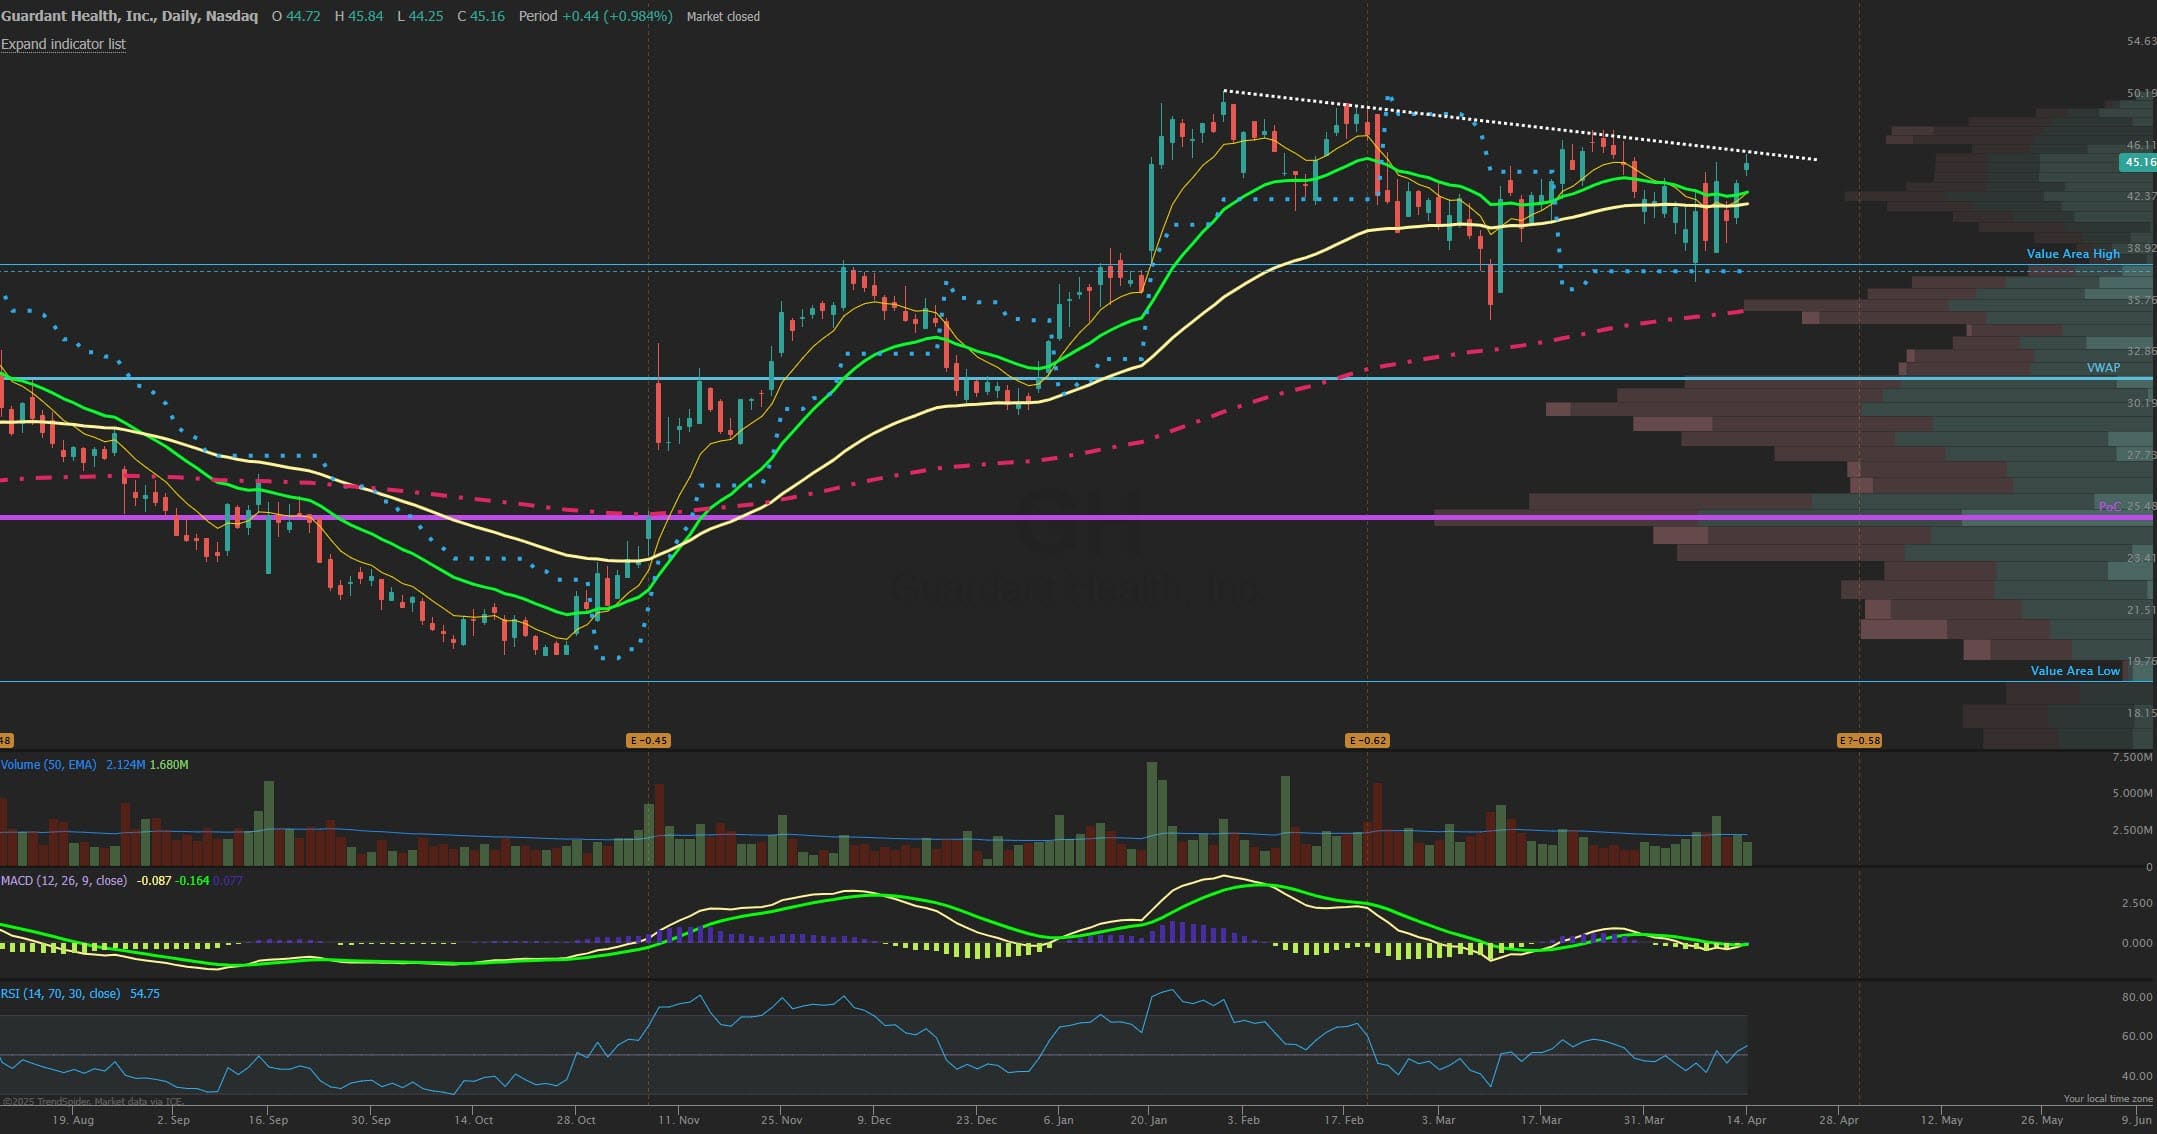This screenshot has width=2157, height=1134.
Task: Click the close value C 45.16 in header
Action: pyautogui.click(x=481, y=16)
